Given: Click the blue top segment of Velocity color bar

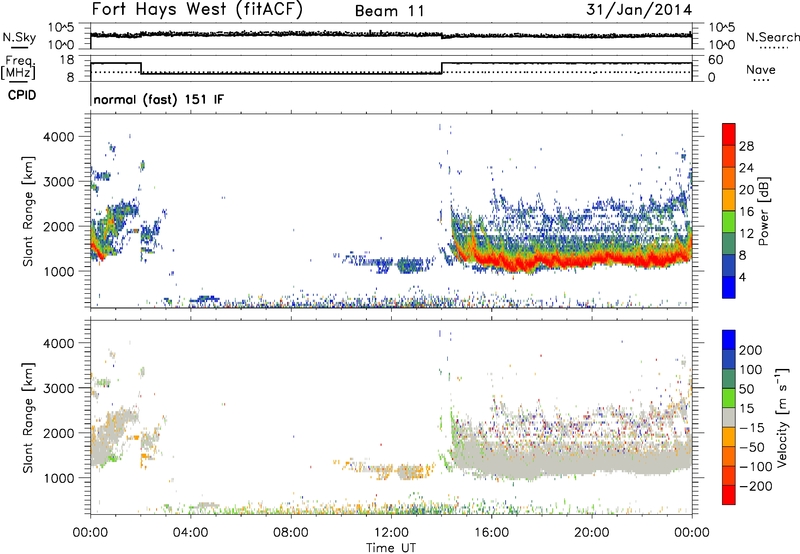Looking at the screenshot, I should click(x=729, y=340).
